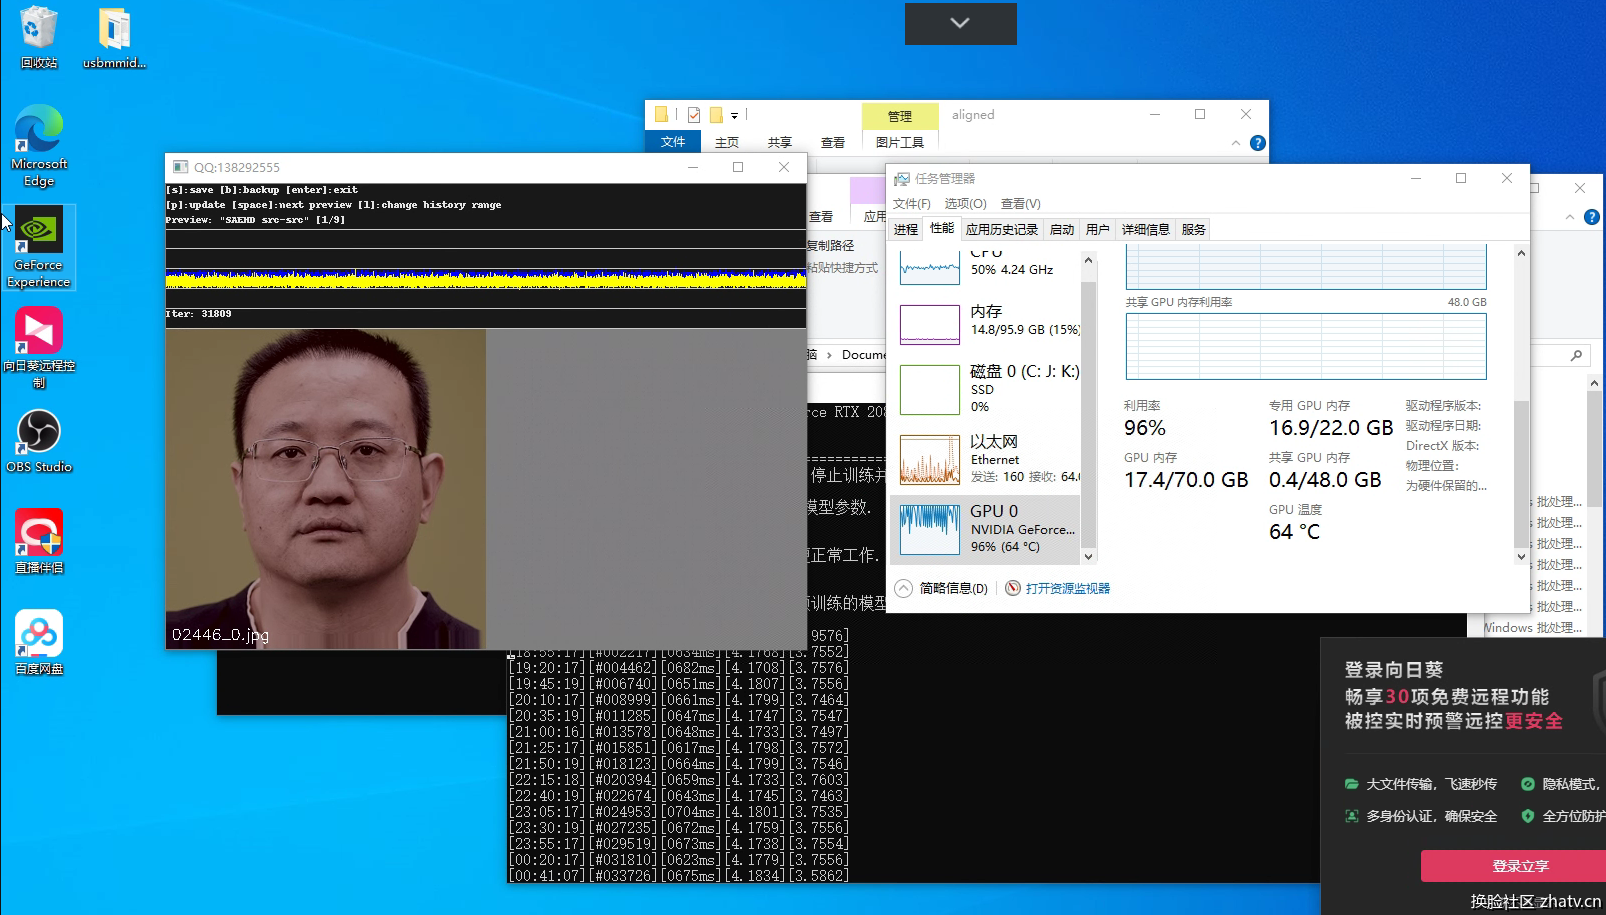Image resolution: width=1606 pixels, height=915 pixels.
Task: Click the Documents breadcrumb in rear explorer
Action: 864,355
